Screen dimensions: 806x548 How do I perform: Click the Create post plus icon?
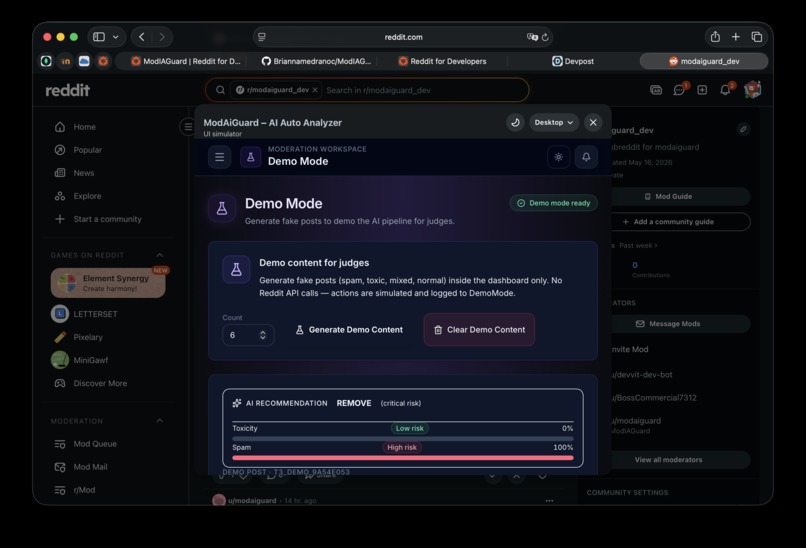tap(702, 90)
